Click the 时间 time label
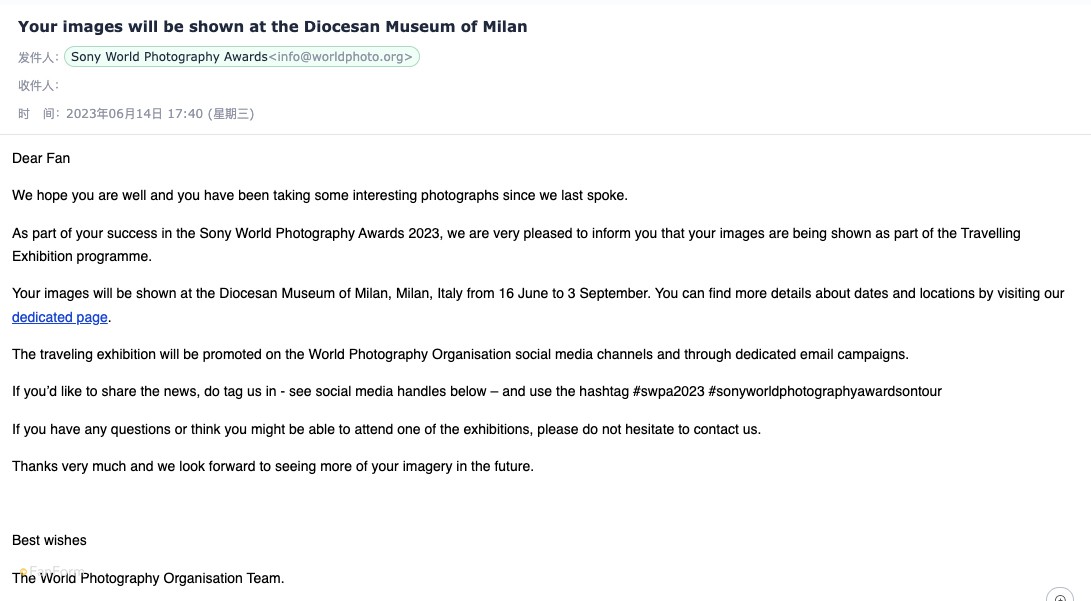This screenshot has width=1091, height=601. click(x=38, y=114)
